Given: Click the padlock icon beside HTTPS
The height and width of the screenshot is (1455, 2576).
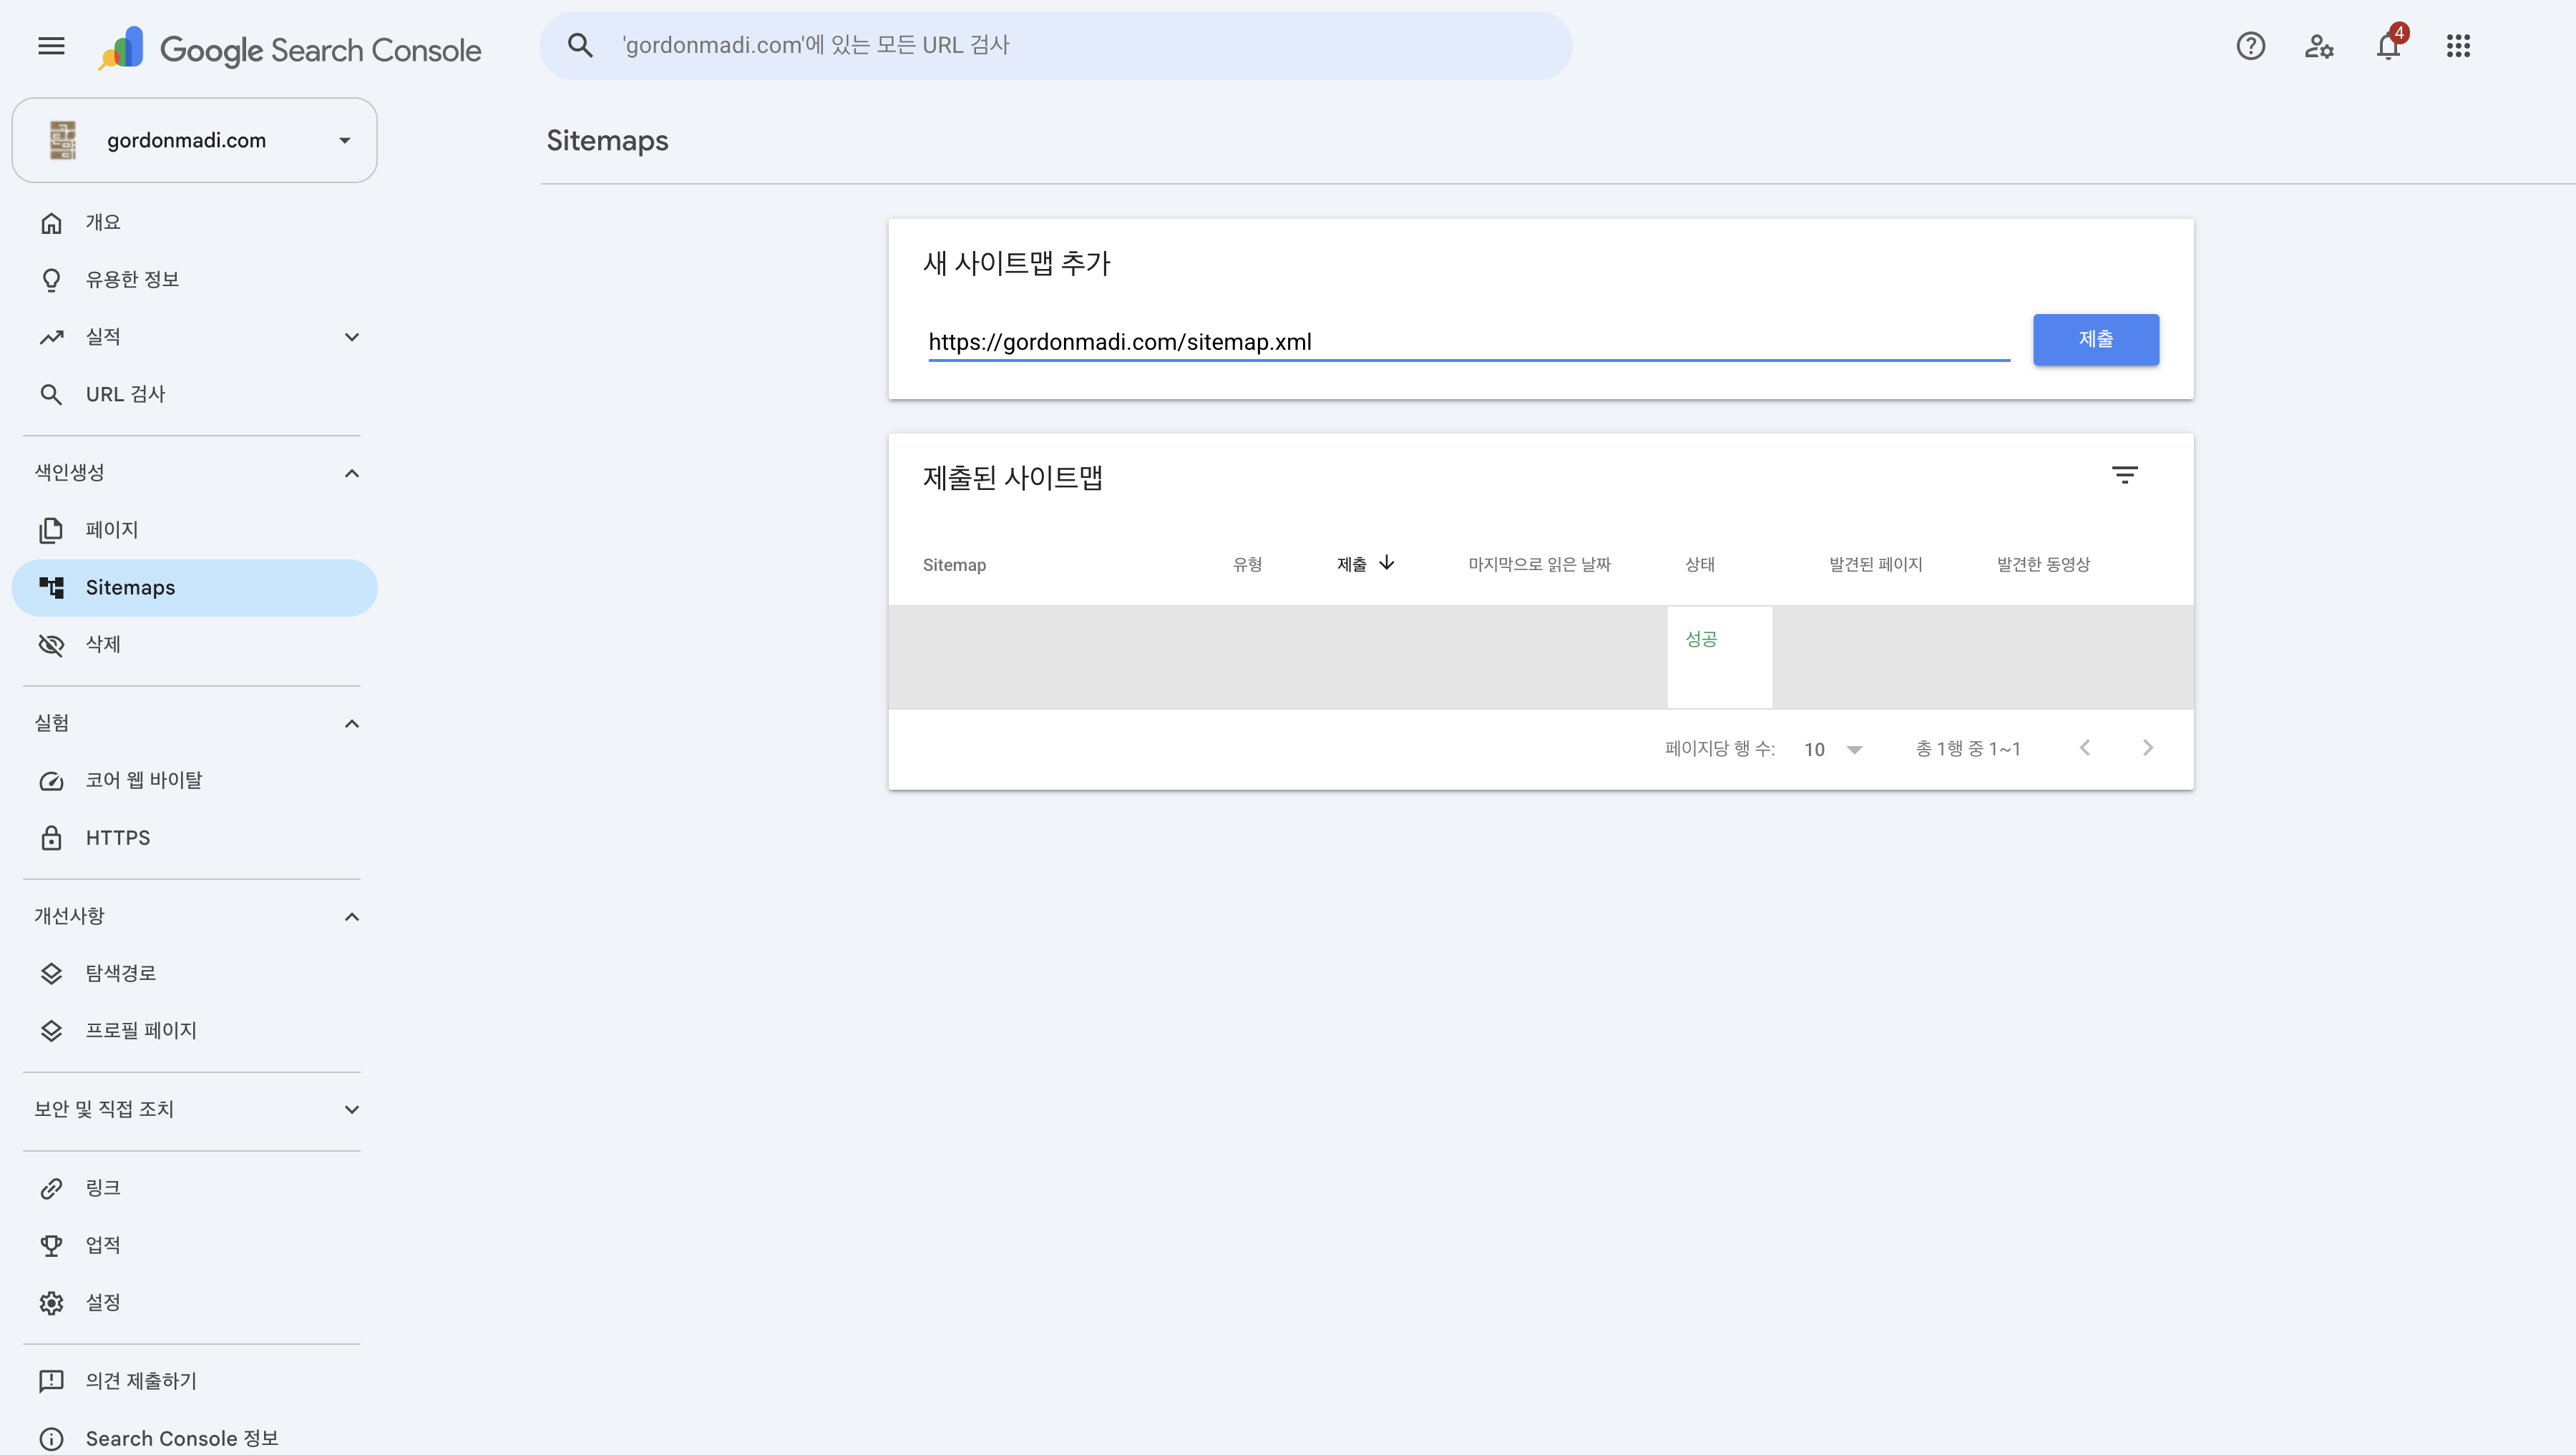Looking at the screenshot, I should (51, 838).
